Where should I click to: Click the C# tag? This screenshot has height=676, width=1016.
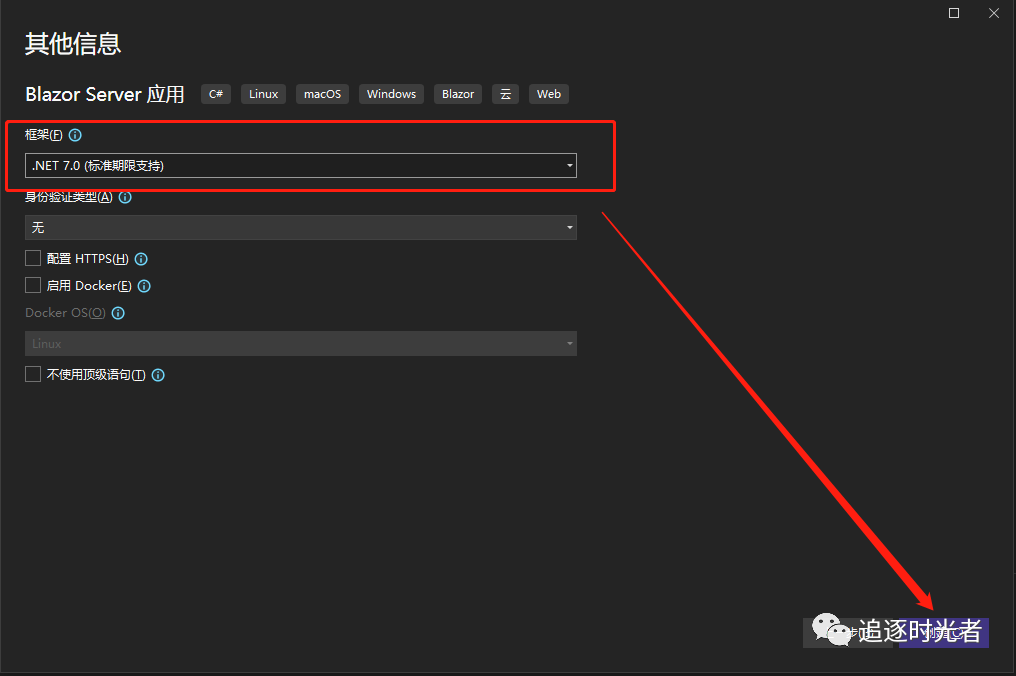pyautogui.click(x=216, y=94)
